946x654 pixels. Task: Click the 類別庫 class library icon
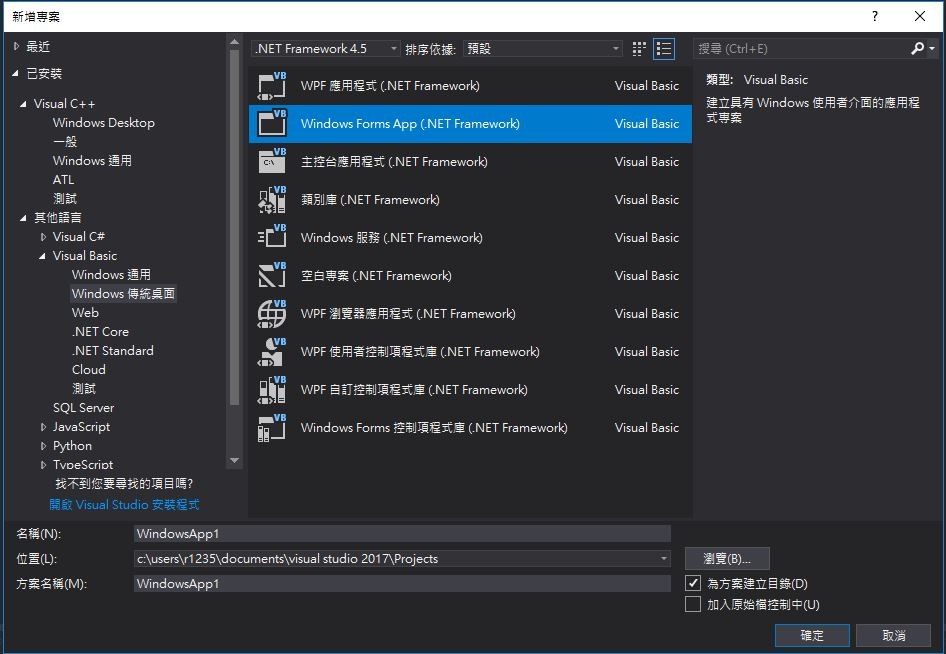point(271,200)
